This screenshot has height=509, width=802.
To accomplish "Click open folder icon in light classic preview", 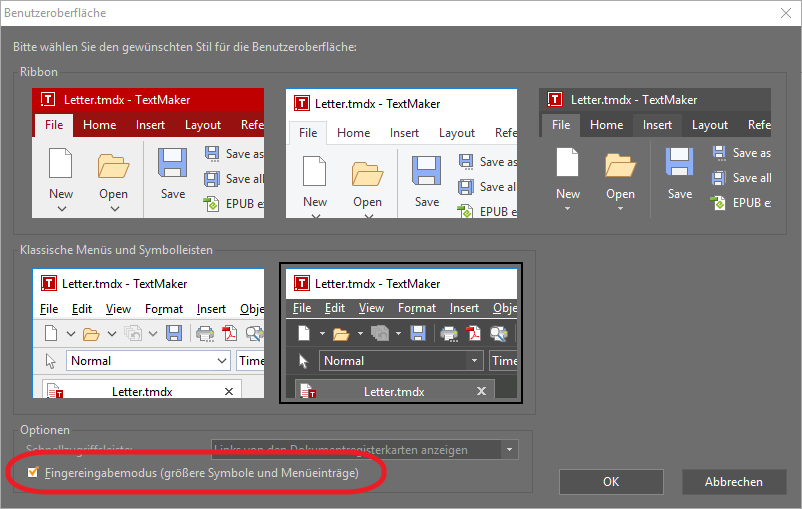I will 91,335.
